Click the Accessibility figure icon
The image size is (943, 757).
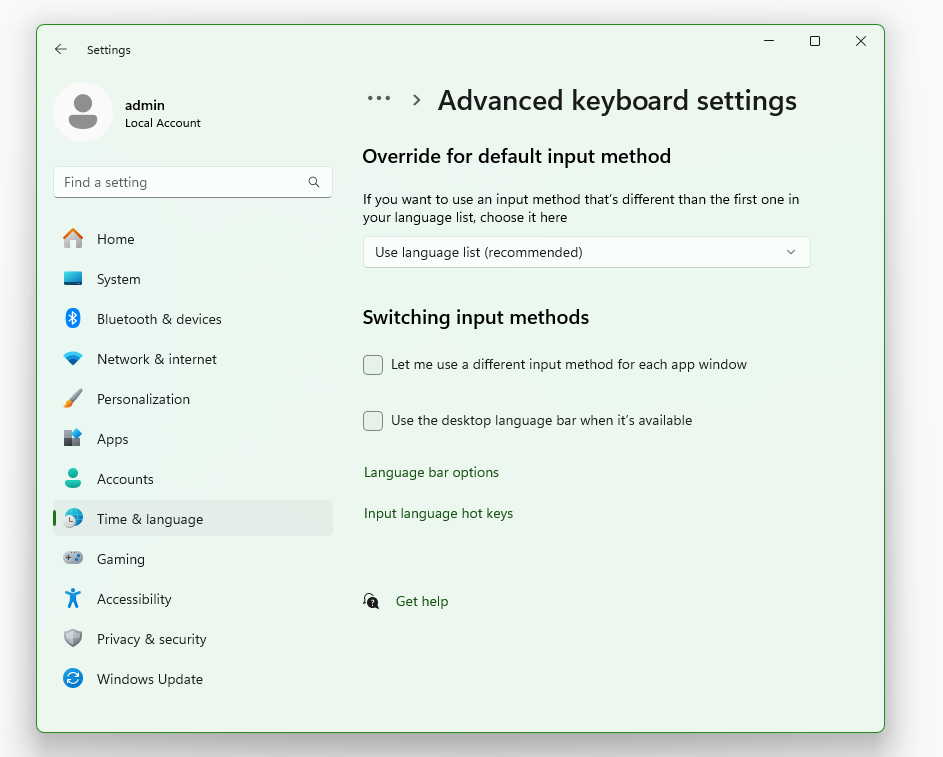click(x=73, y=598)
